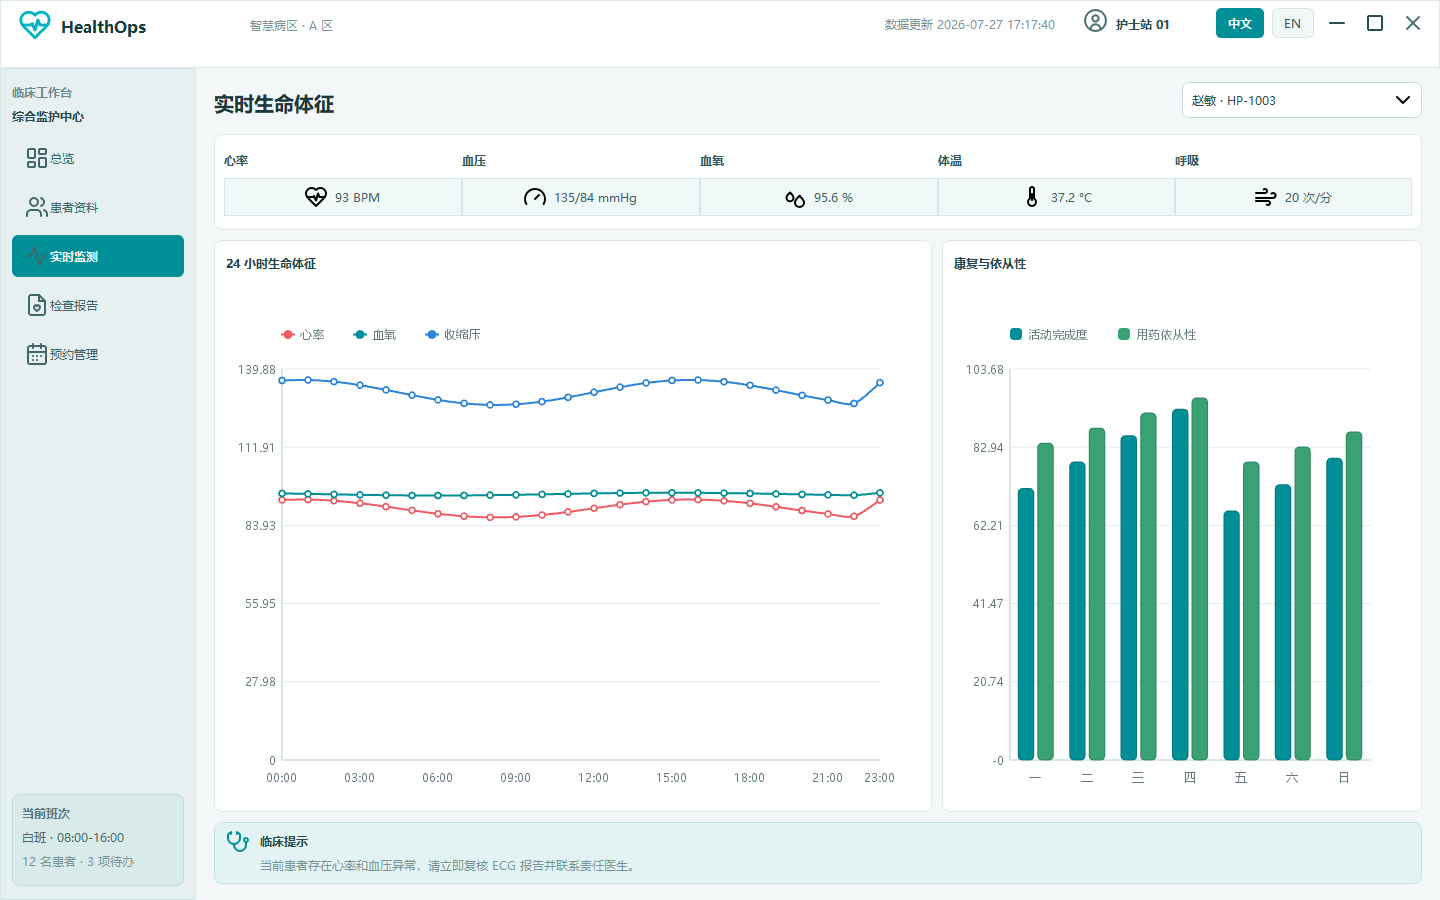Screen dimensions: 1440x900
Task: Click the 12 名患者 · 3 项待办 text
Action: tap(78, 862)
